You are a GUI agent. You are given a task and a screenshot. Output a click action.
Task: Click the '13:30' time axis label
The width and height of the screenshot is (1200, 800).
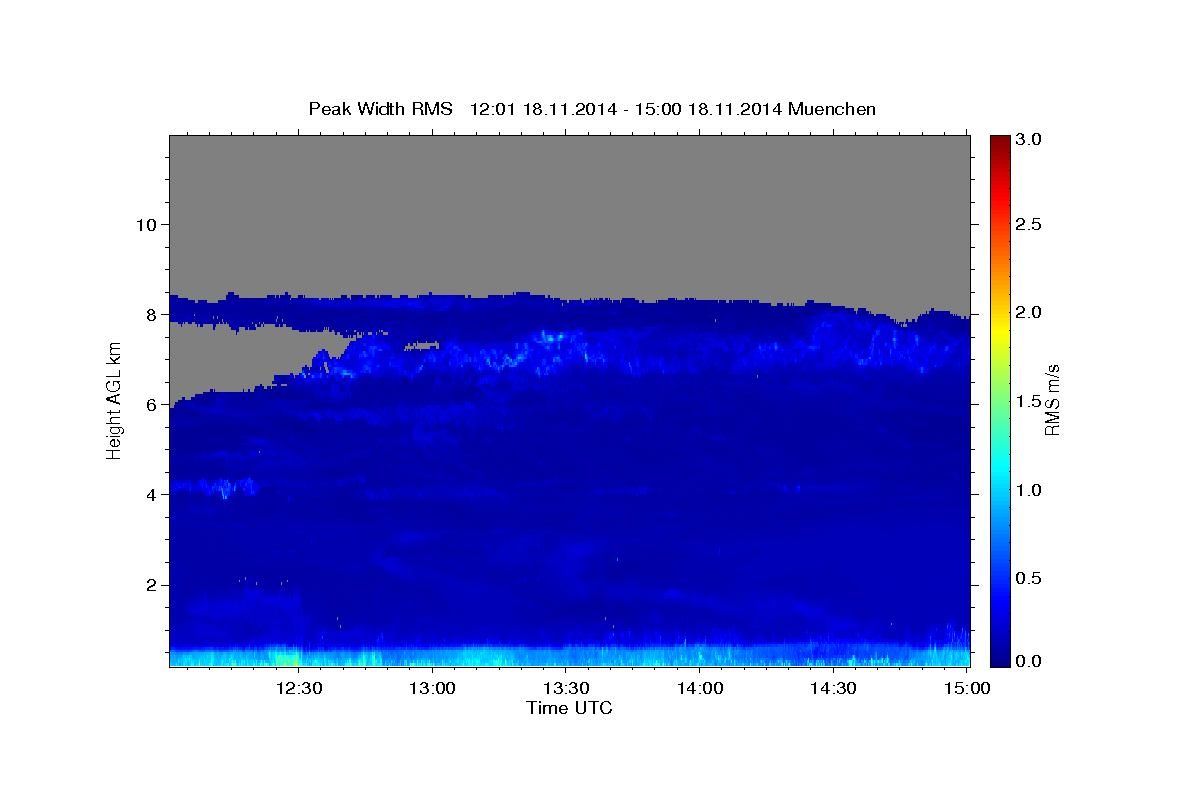(566, 688)
